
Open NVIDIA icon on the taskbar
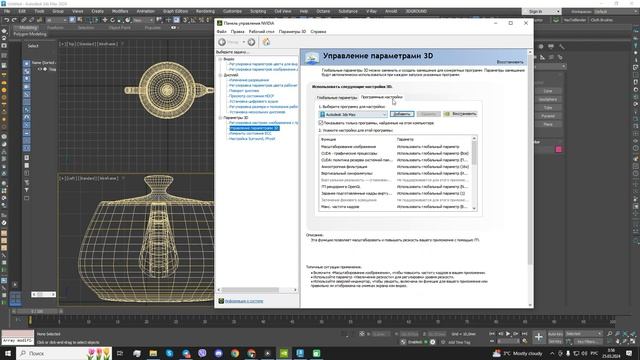(x=284, y=353)
